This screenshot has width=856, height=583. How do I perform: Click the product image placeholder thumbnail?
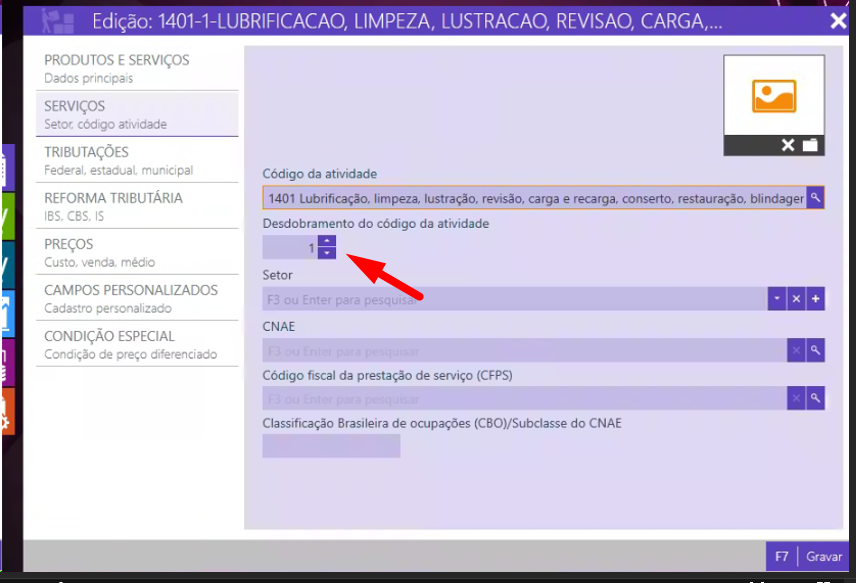(774, 96)
